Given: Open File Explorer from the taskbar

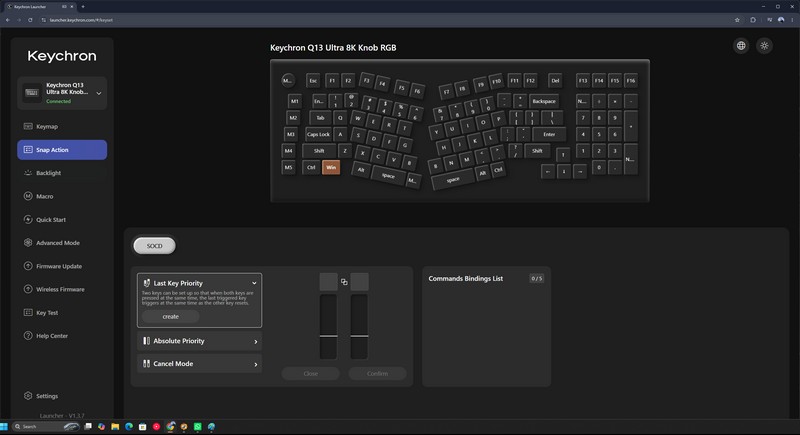Looking at the screenshot, I should click(x=115, y=426).
